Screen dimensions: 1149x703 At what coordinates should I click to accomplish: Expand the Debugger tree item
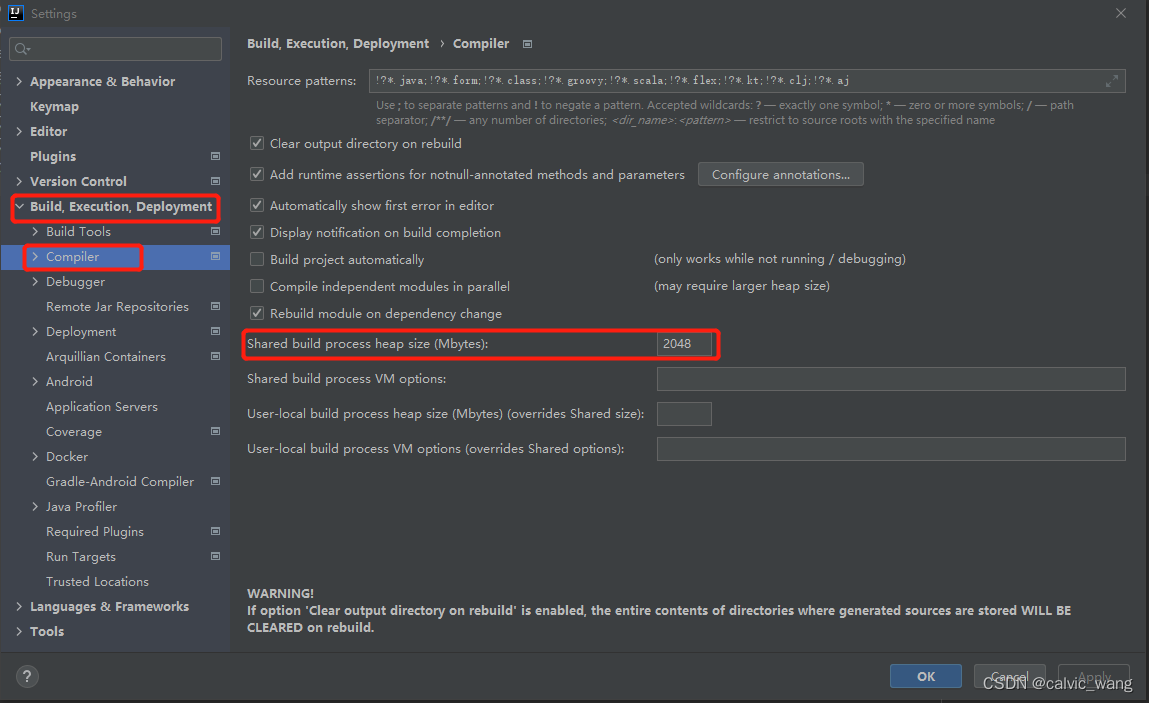tap(33, 281)
